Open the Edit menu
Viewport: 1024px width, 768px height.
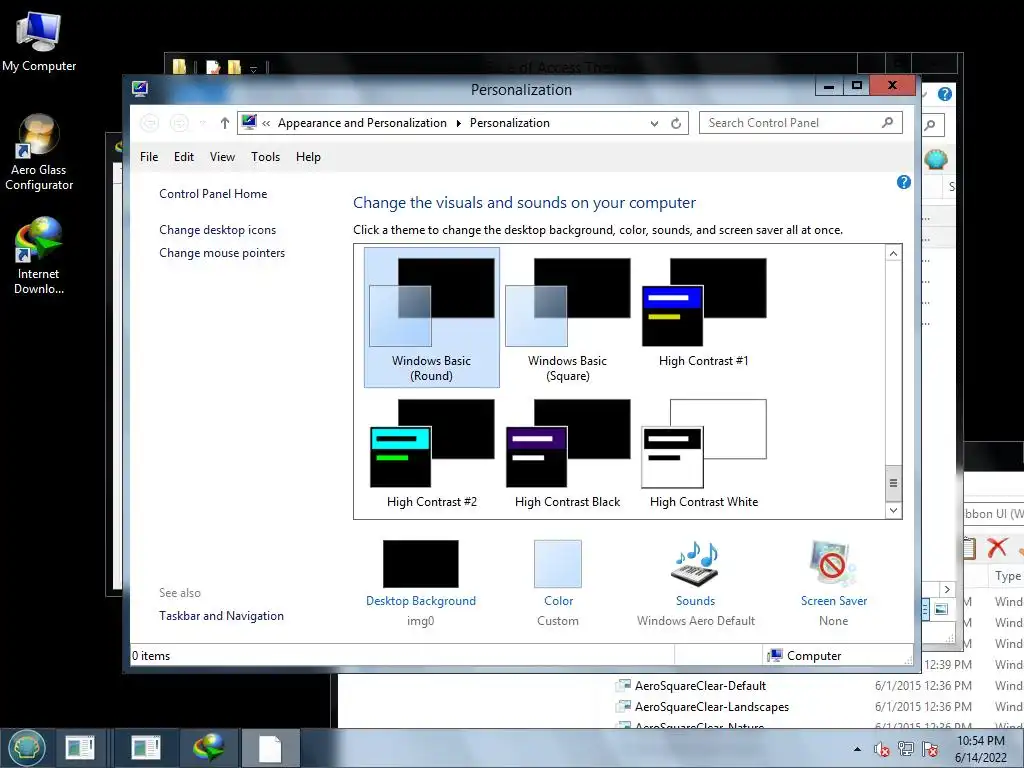click(184, 157)
